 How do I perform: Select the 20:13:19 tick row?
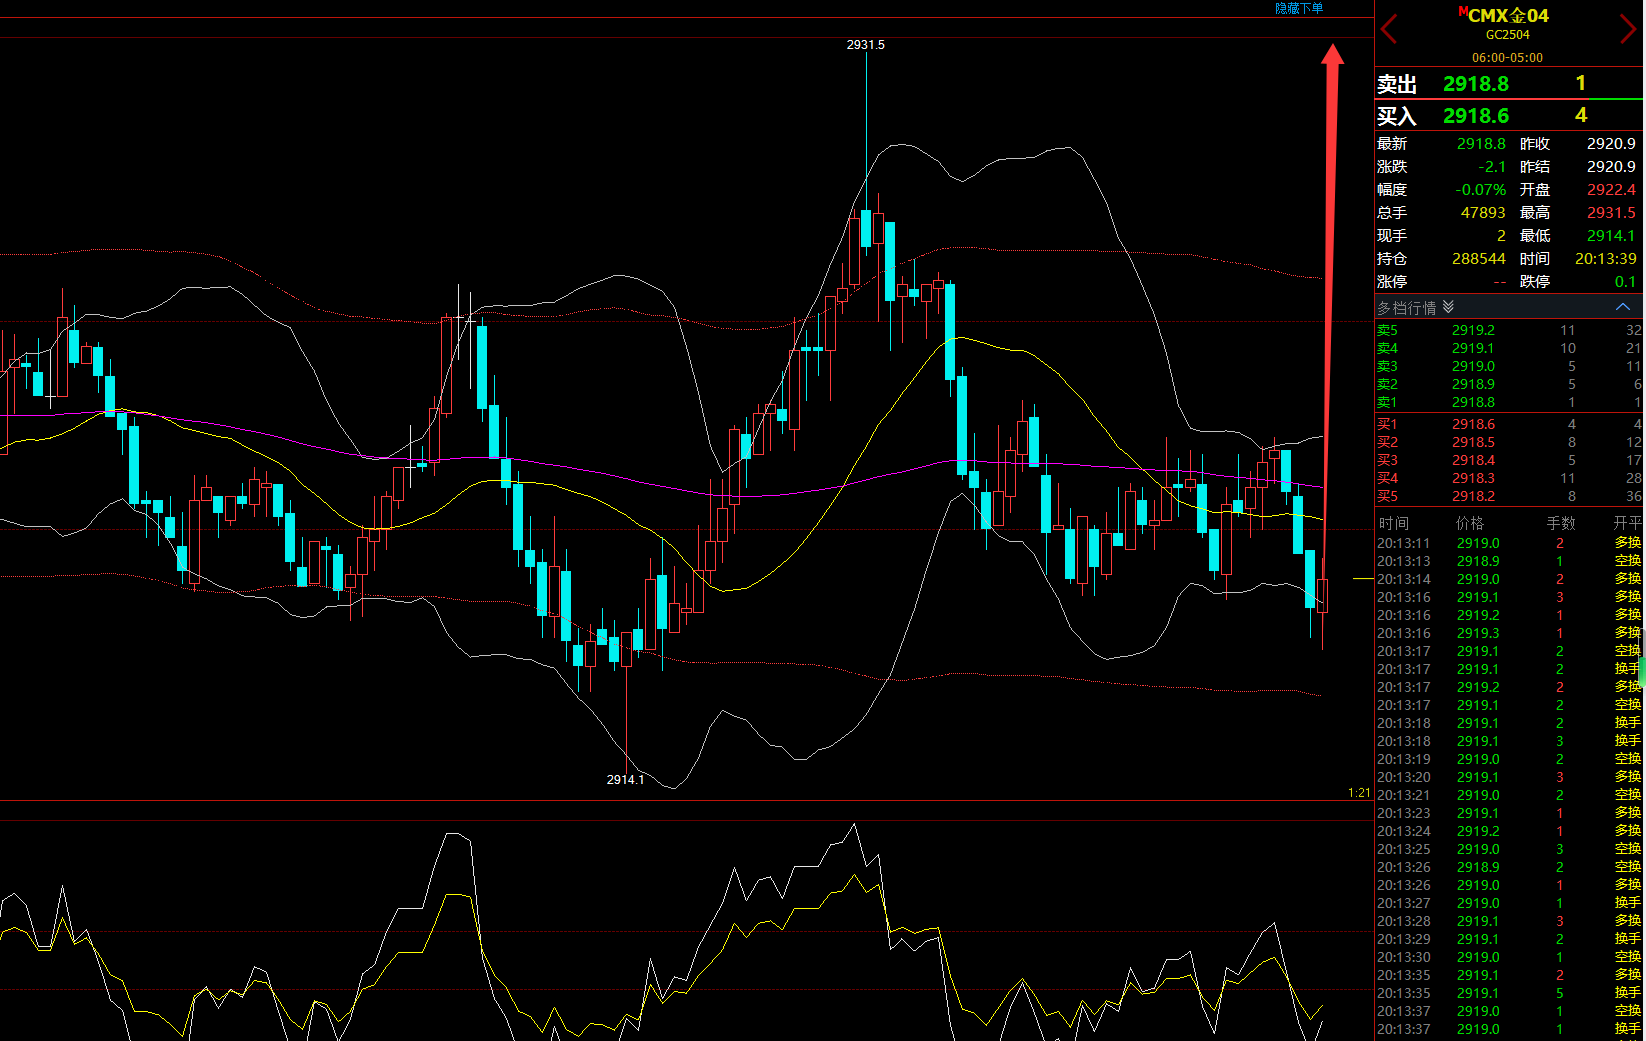1509,759
